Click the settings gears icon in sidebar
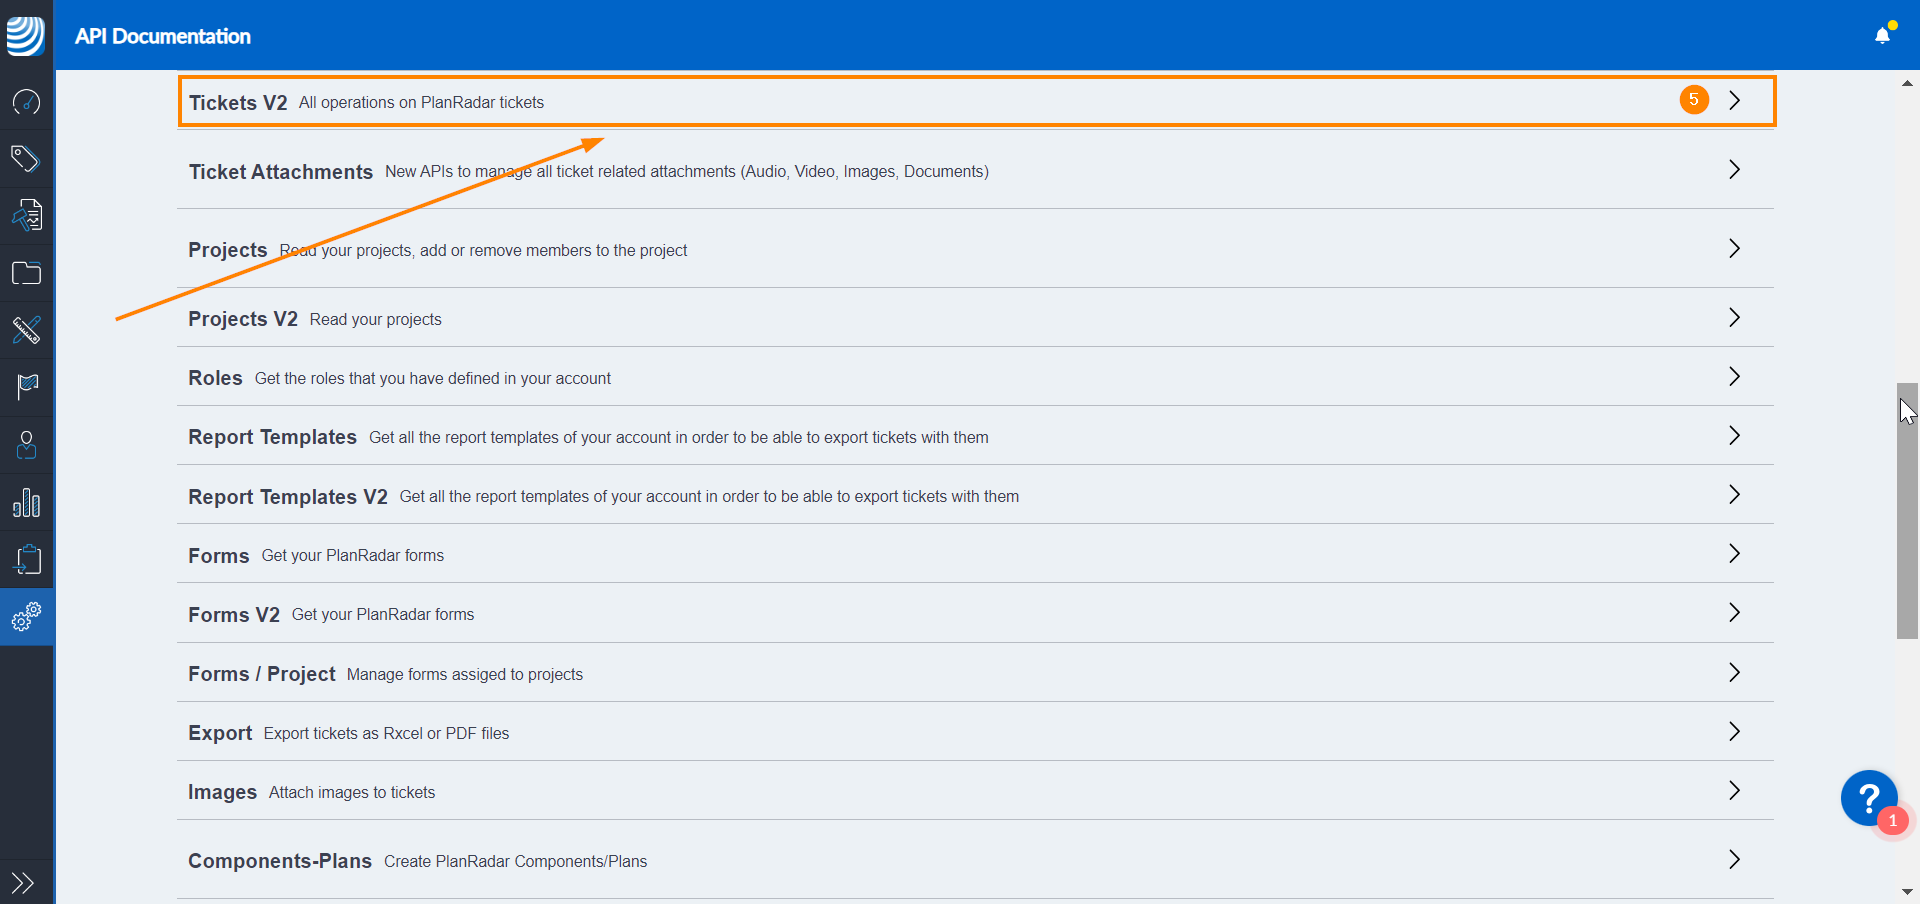This screenshot has height=904, width=1920. click(26, 617)
